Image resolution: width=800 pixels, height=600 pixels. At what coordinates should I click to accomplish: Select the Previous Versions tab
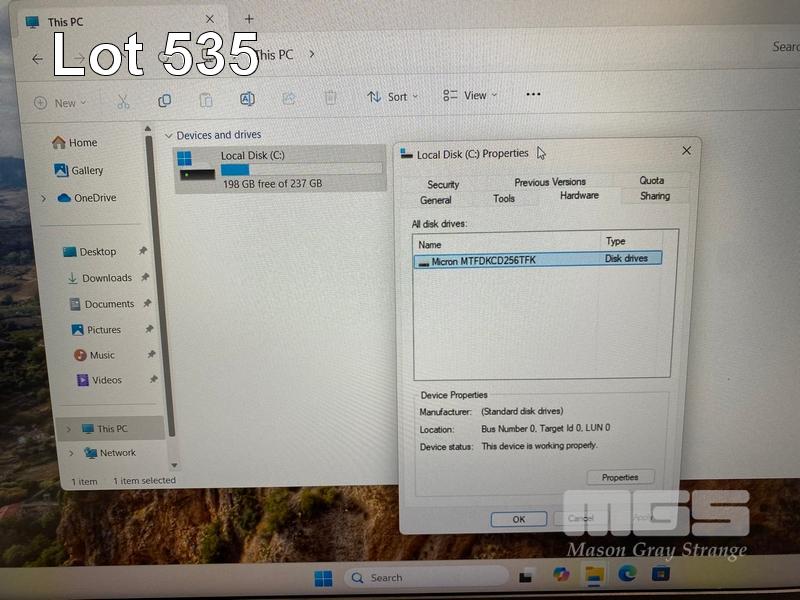coord(550,182)
